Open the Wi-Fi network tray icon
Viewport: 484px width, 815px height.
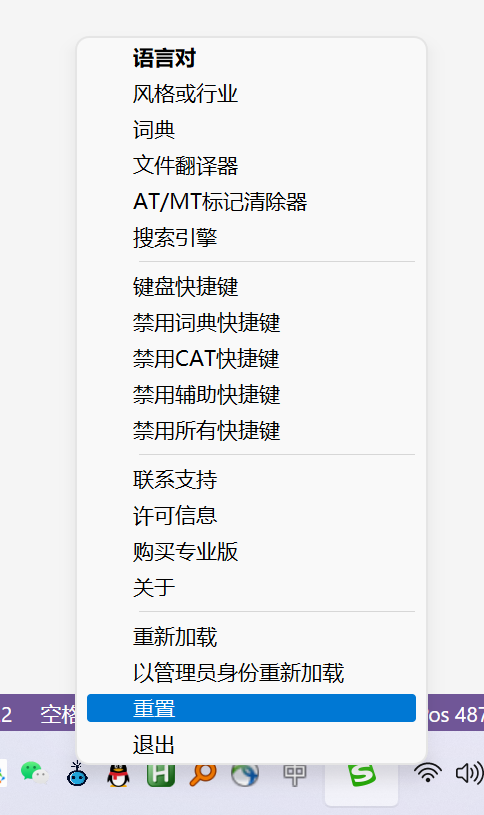(427, 773)
